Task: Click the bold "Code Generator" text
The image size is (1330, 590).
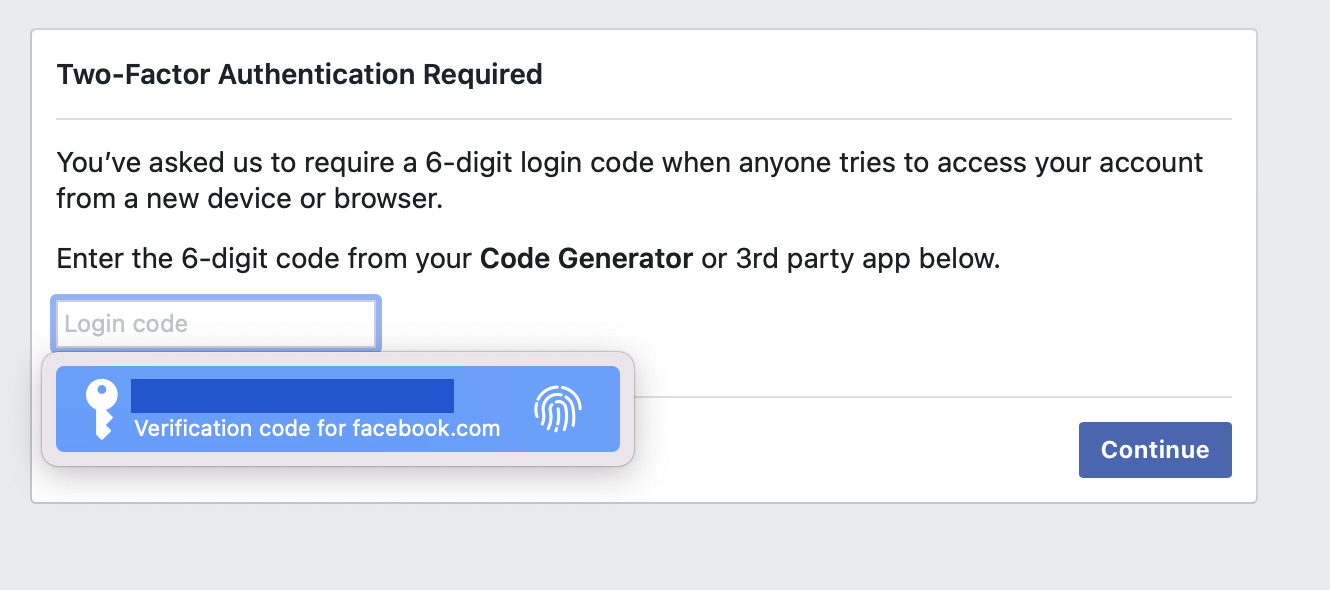Action: pyautogui.click(x=586, y=259)
